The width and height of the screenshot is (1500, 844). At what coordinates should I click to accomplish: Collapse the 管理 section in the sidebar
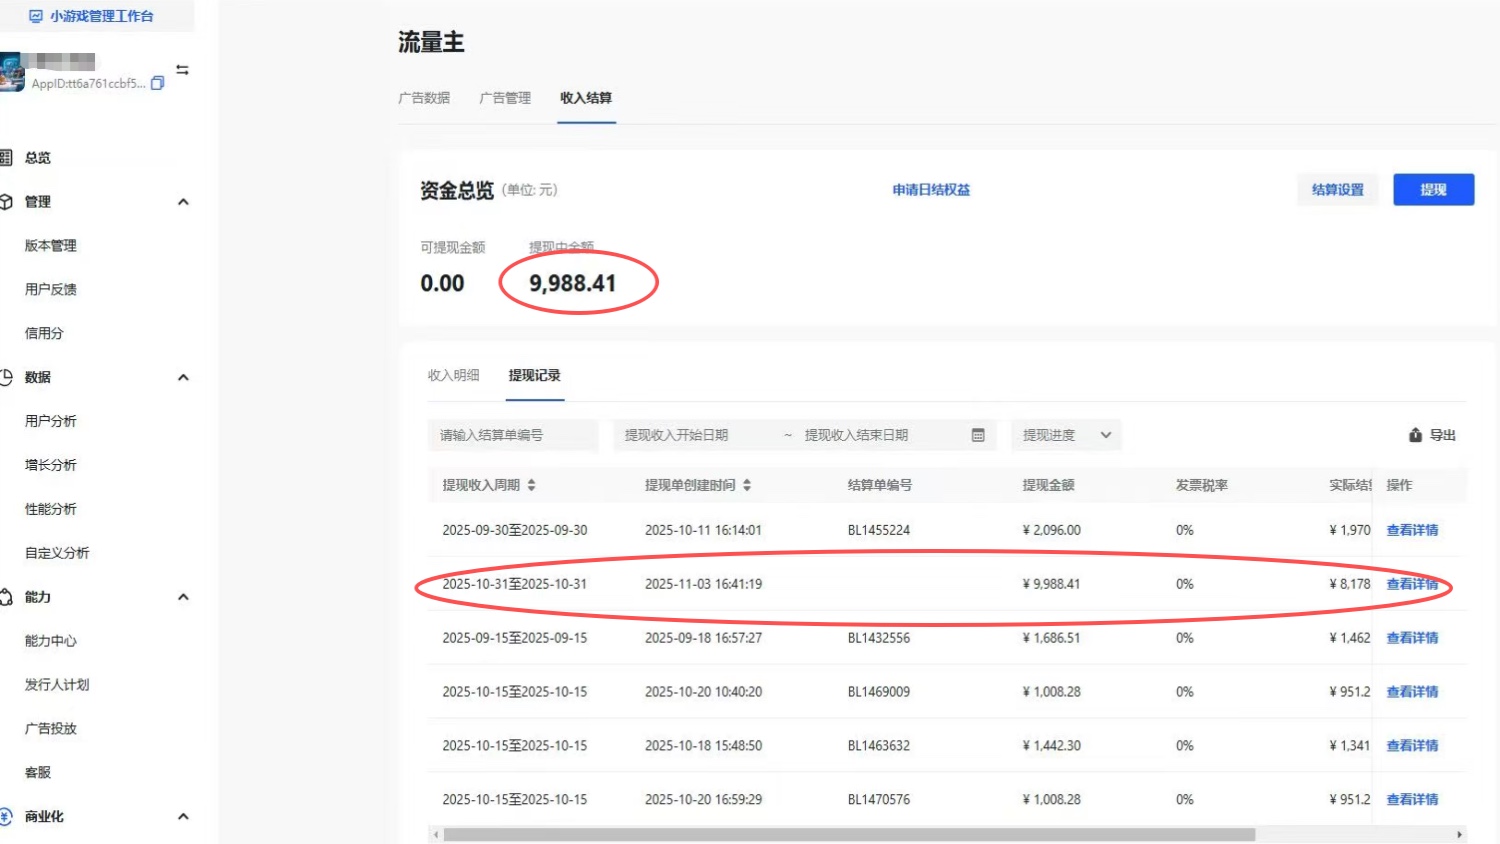click(x=183, y=201)
